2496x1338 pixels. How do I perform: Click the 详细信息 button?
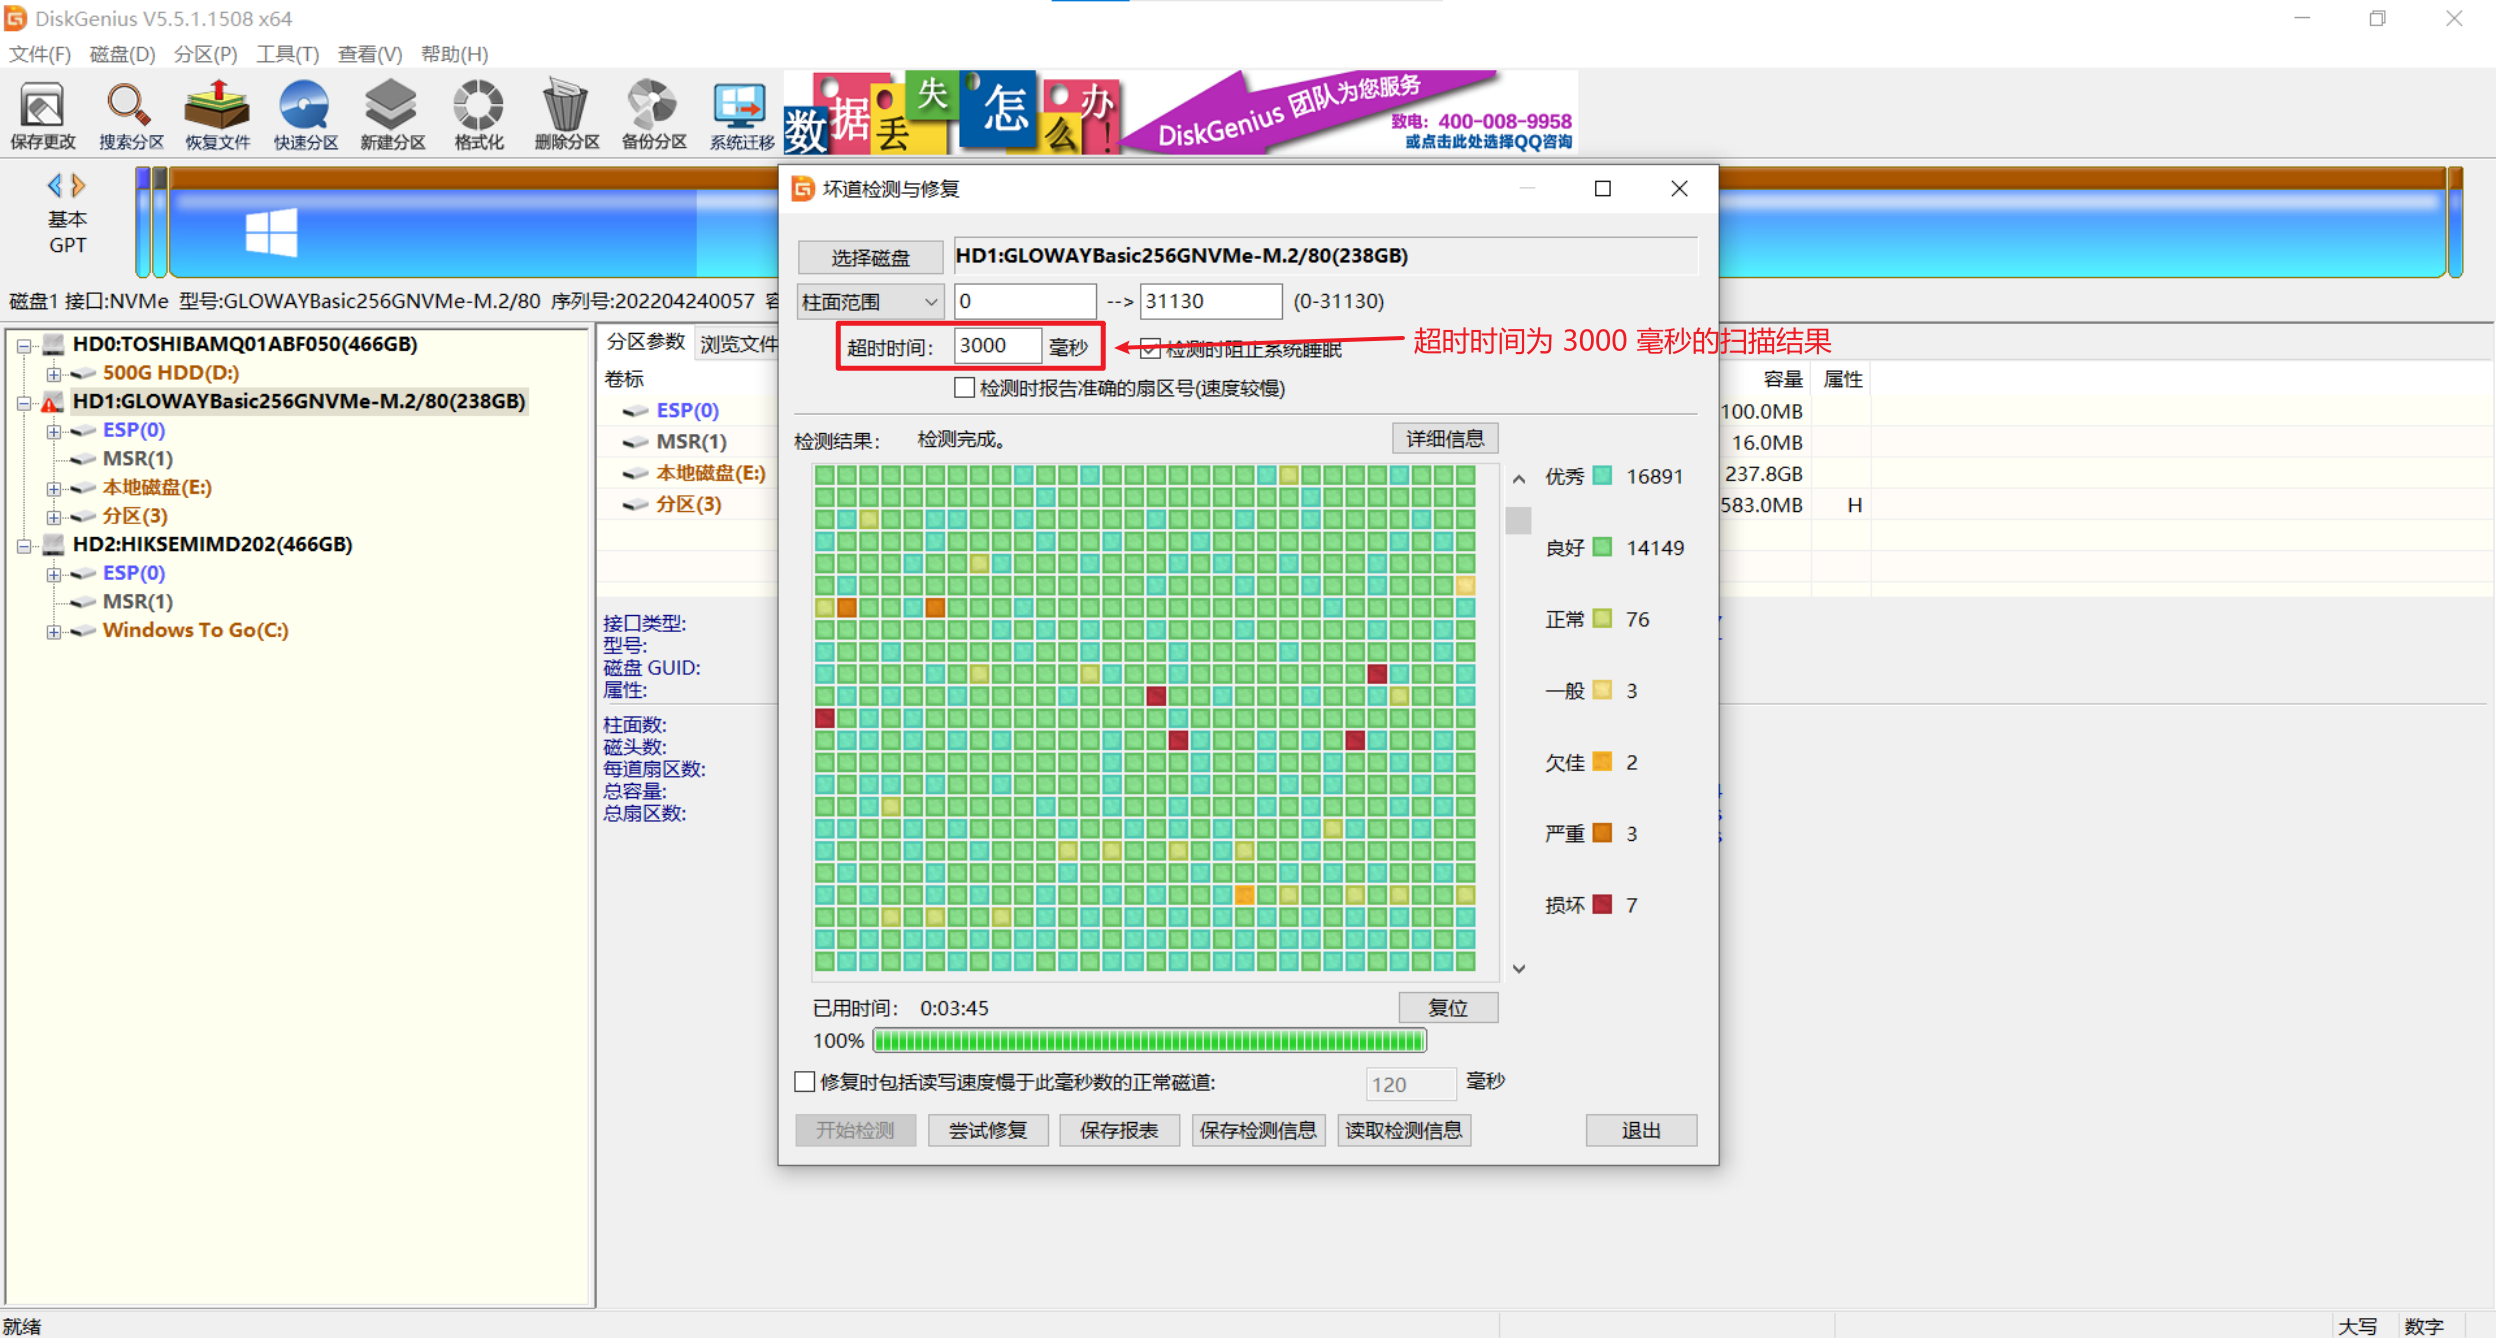coord(1444,438)
